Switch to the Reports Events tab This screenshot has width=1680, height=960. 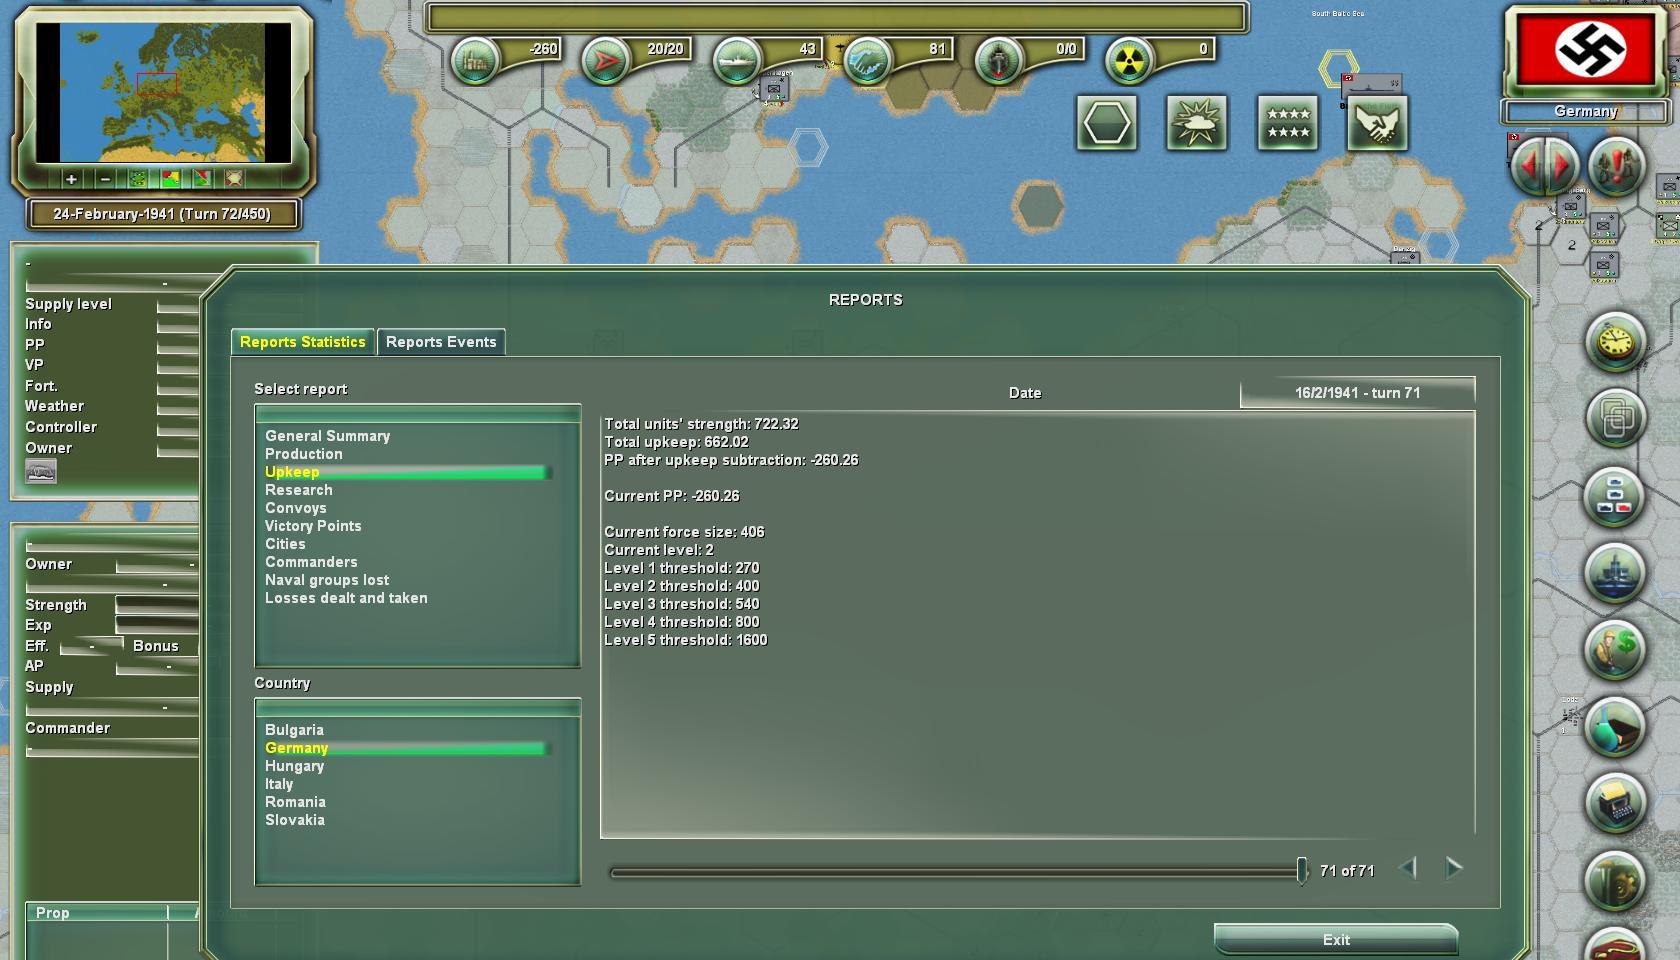[x=441, y=342]
